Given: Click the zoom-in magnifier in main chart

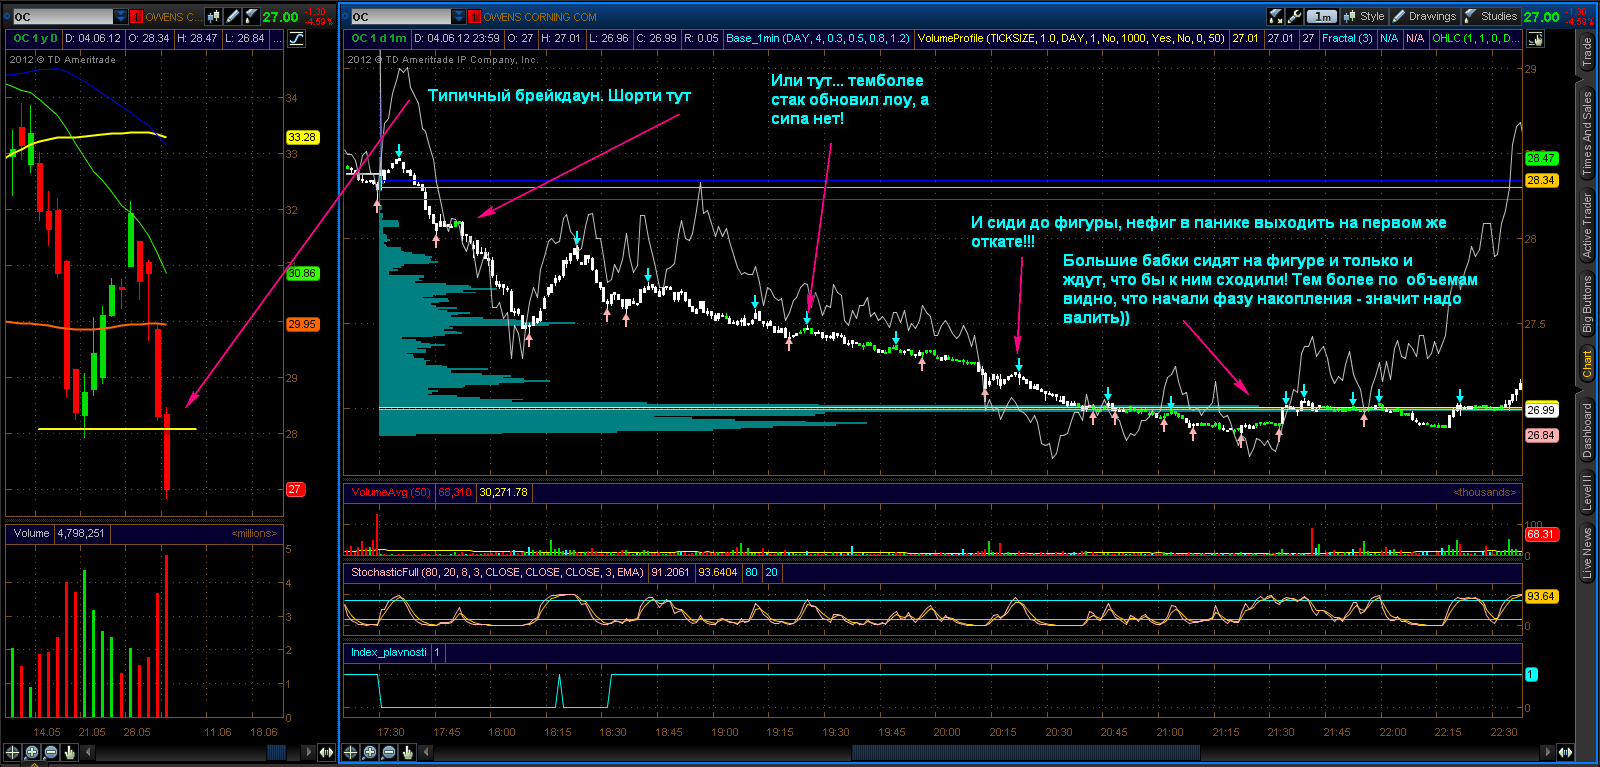Looking at the screenshot, I should pos(369,752).
